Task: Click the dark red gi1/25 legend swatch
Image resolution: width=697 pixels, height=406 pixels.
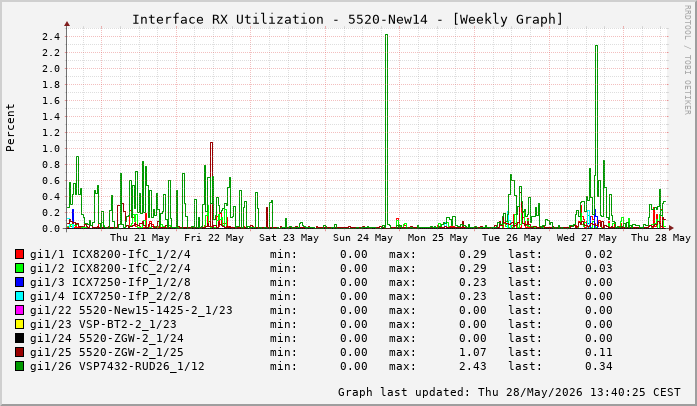Action: [19, 352]
